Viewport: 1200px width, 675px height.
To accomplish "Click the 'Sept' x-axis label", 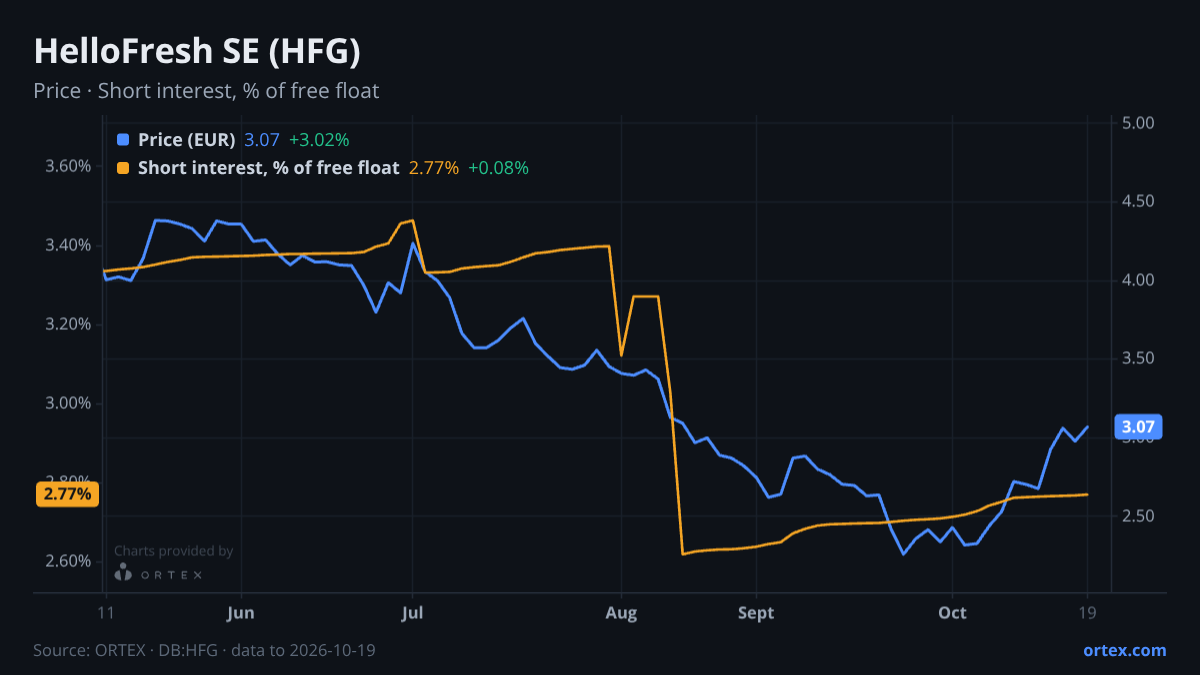I will (x=756, y=613).
